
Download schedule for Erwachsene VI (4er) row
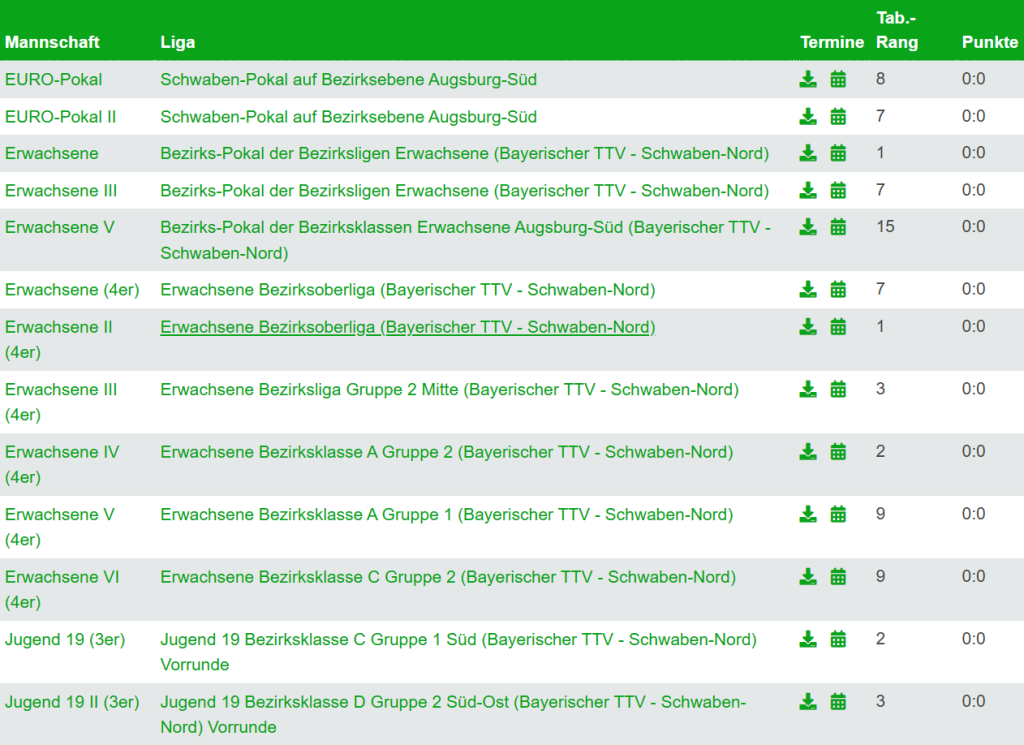point(808,577)
